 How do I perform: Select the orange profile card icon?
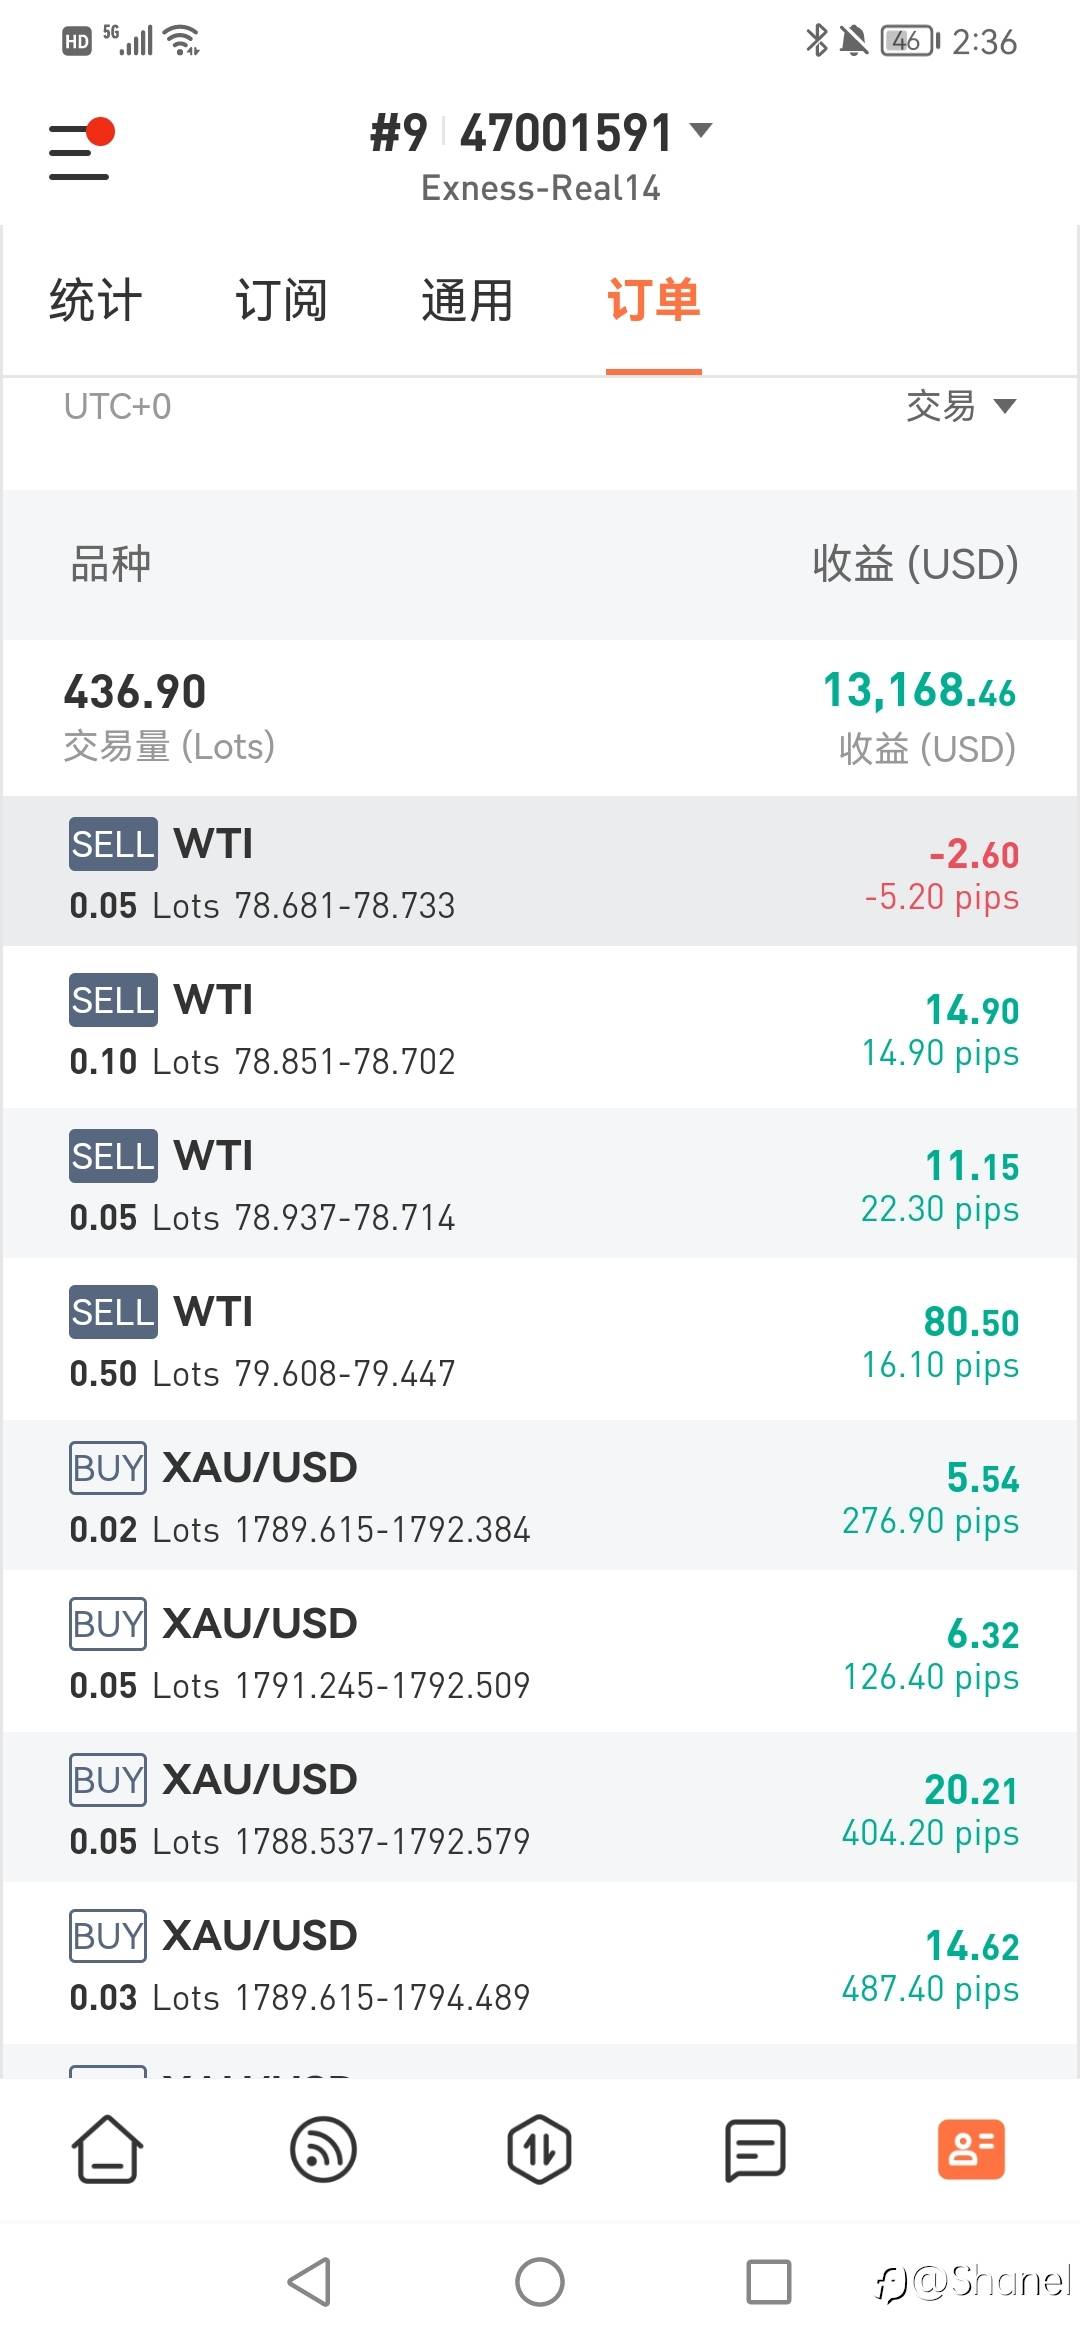(x=971, y=2149)
